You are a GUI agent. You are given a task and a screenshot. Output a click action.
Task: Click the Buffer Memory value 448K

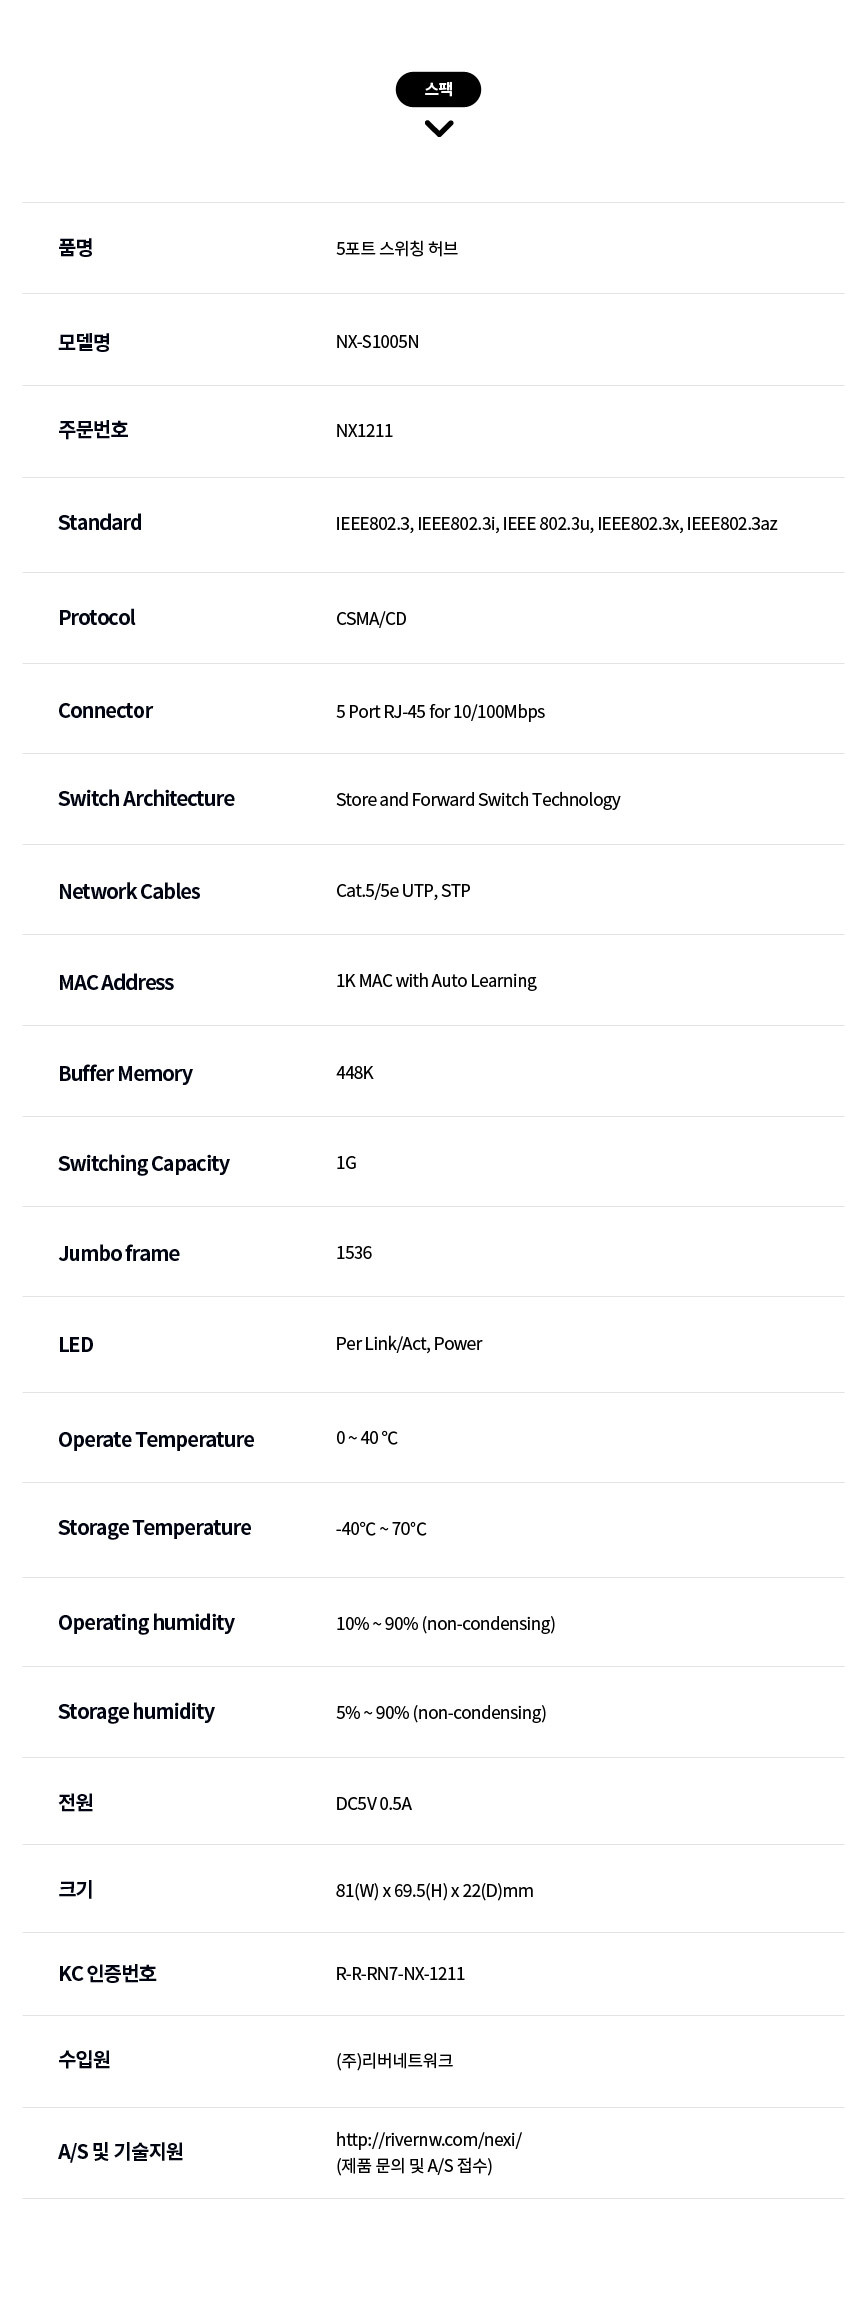354,1073
